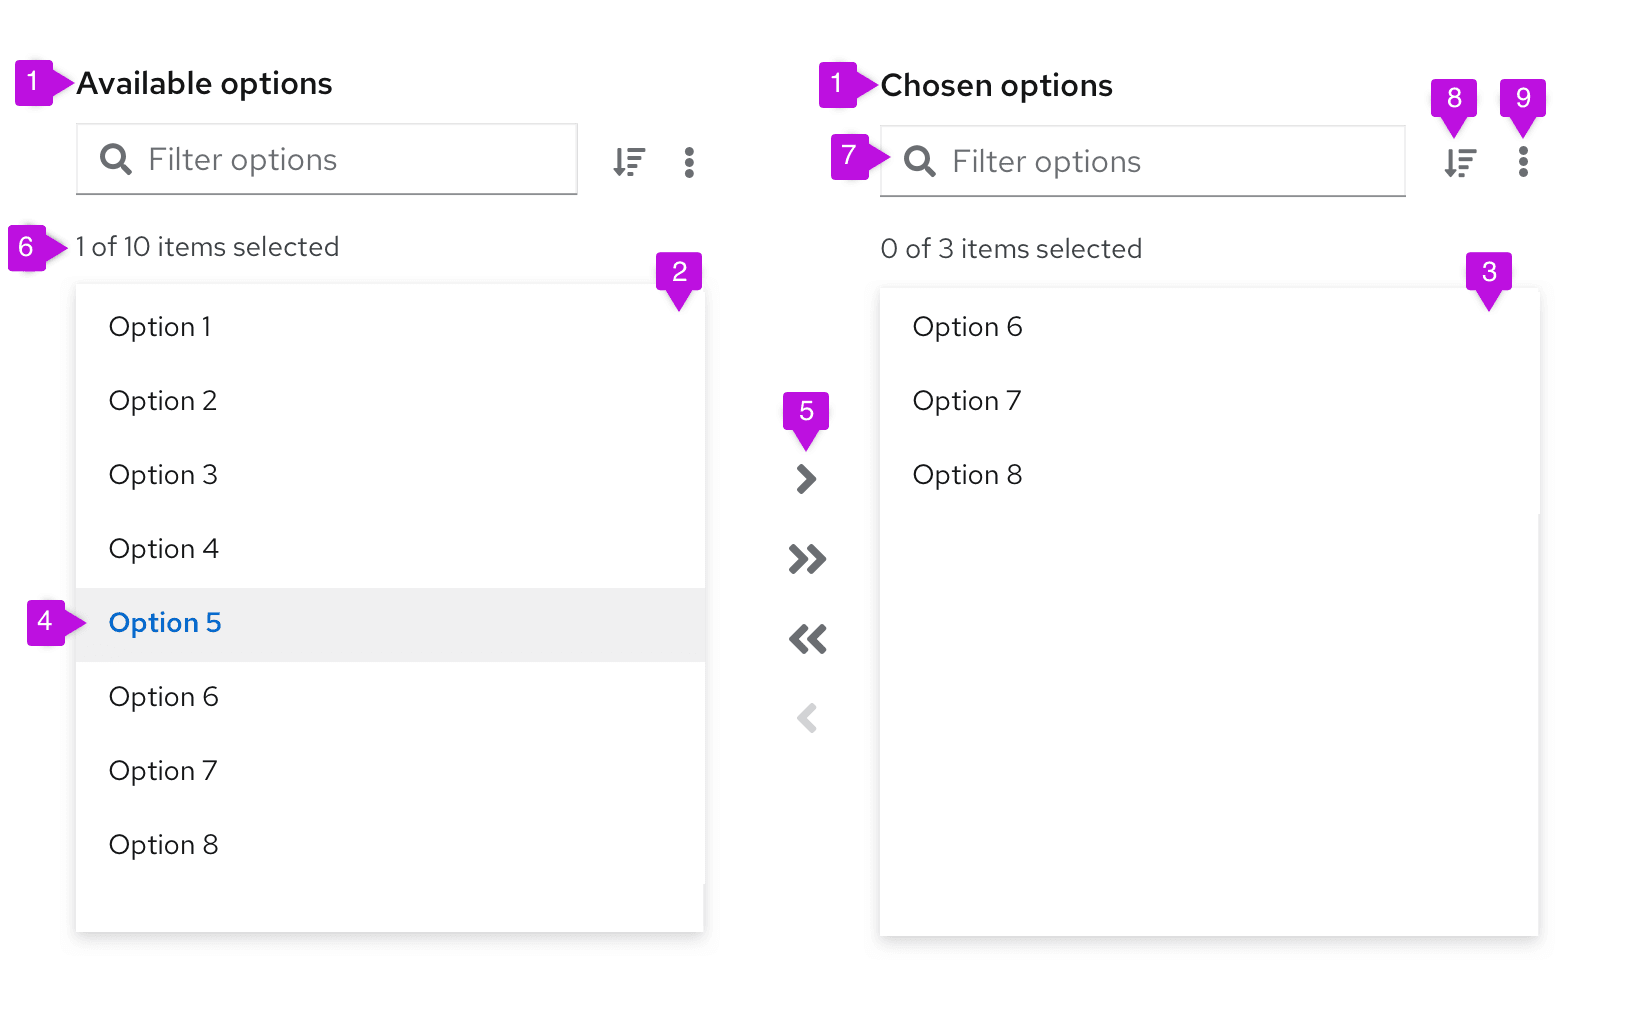
Task: Click the add selected single right arrow
Action: point(806,479)
